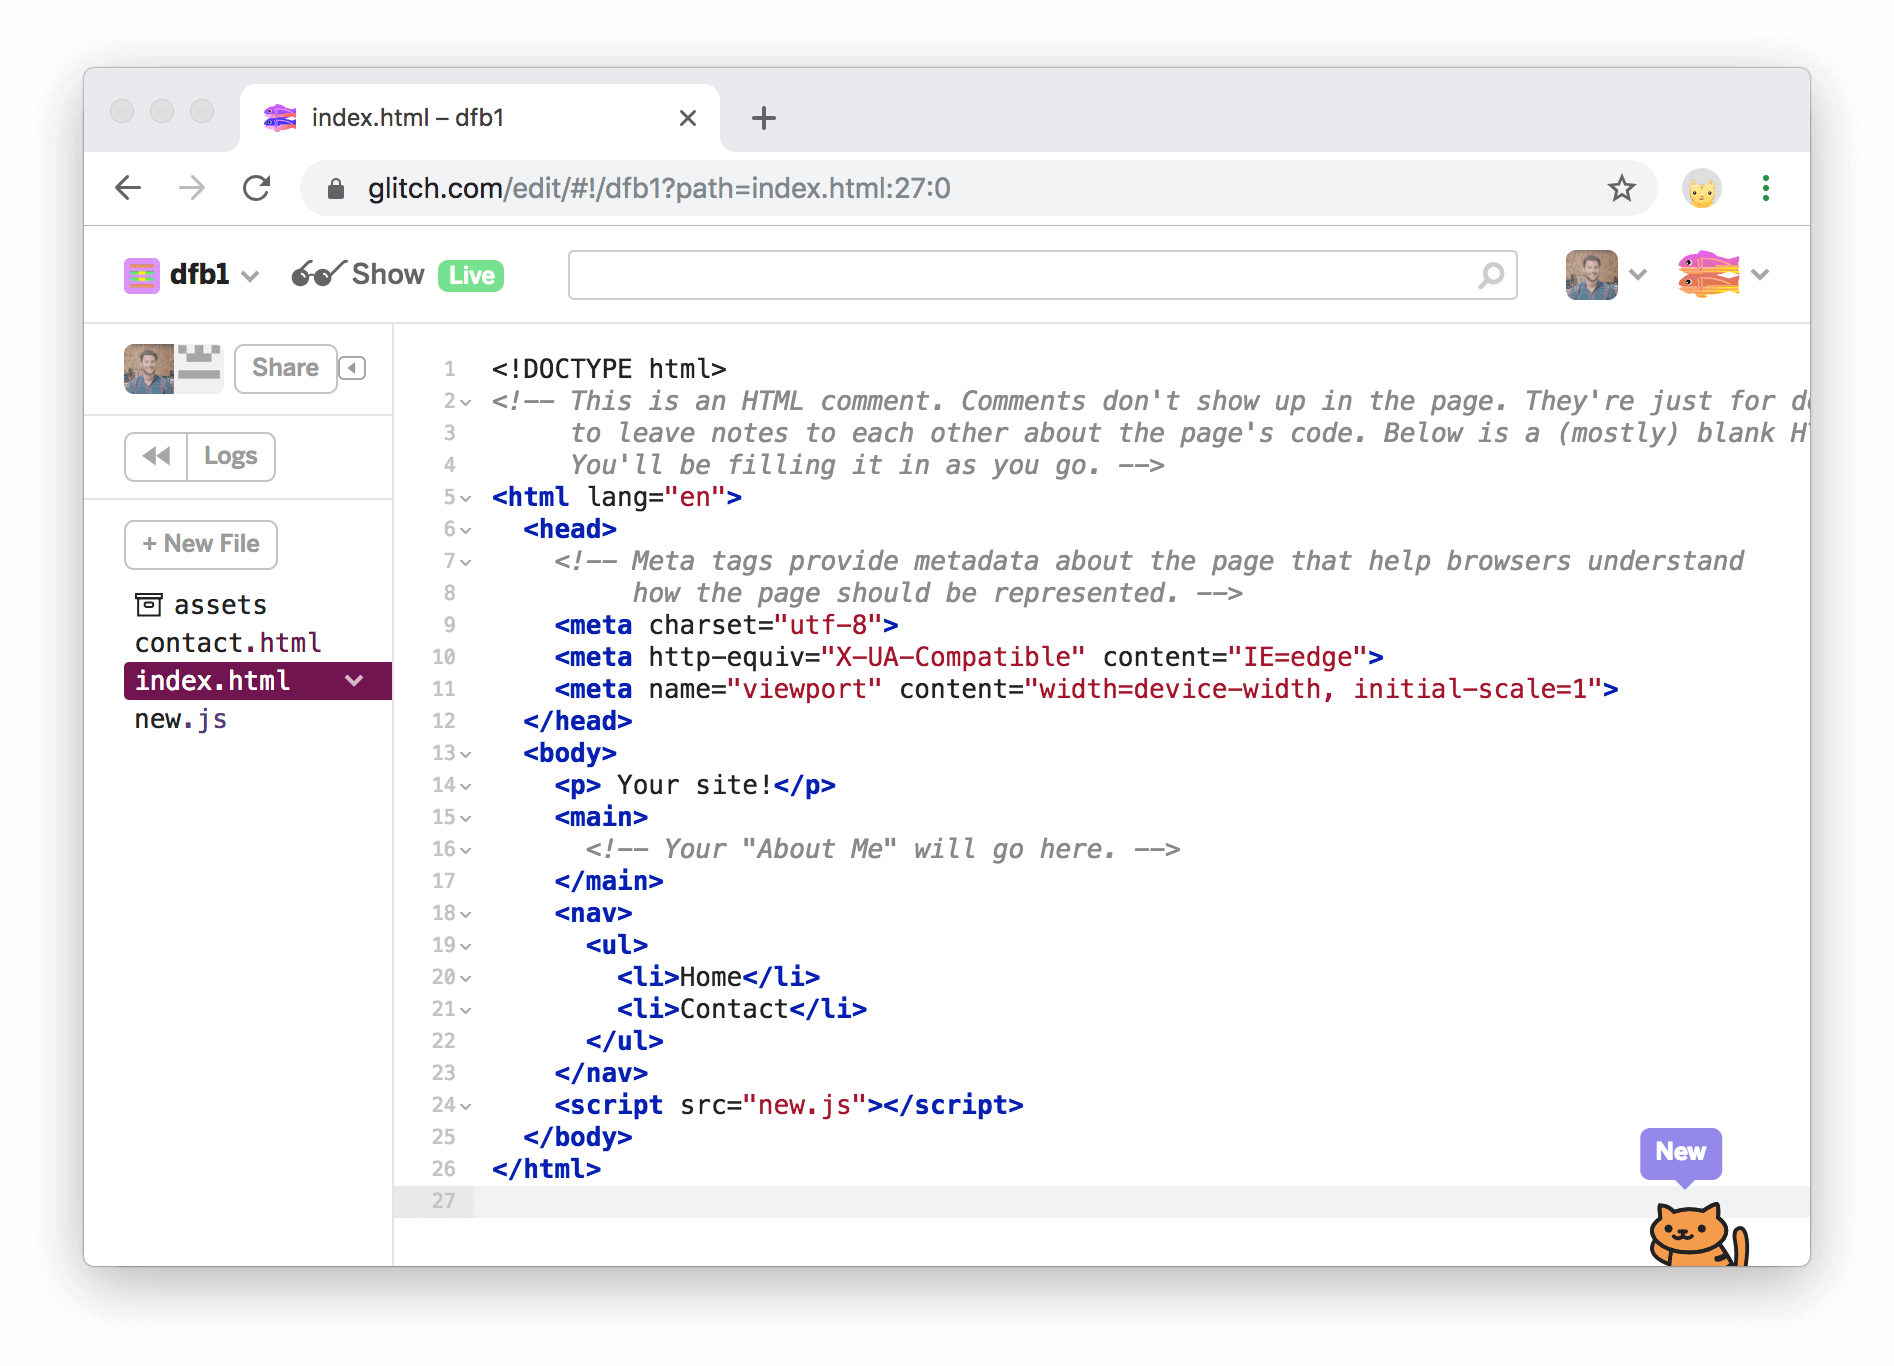Click the bookmark star icon
1894x1366 pixels.
click(1621, 188)
